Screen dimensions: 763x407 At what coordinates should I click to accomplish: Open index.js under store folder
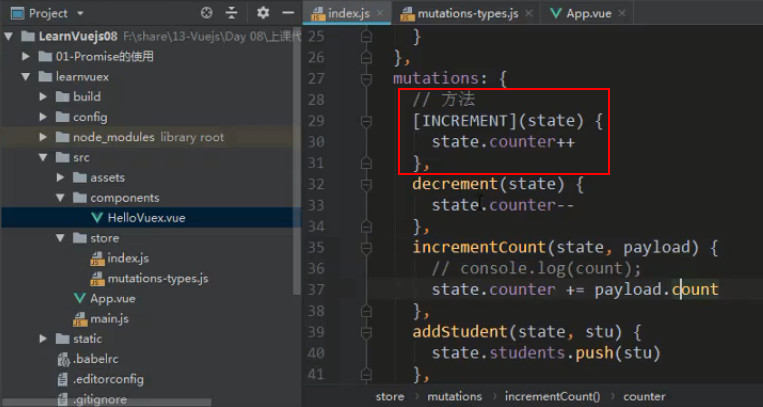[128, 258]
